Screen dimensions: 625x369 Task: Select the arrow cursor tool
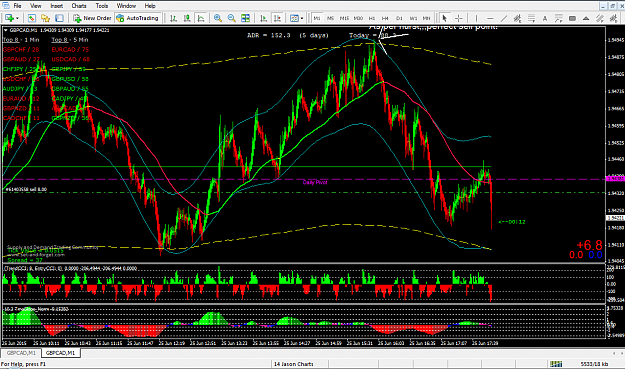point(444,18)
